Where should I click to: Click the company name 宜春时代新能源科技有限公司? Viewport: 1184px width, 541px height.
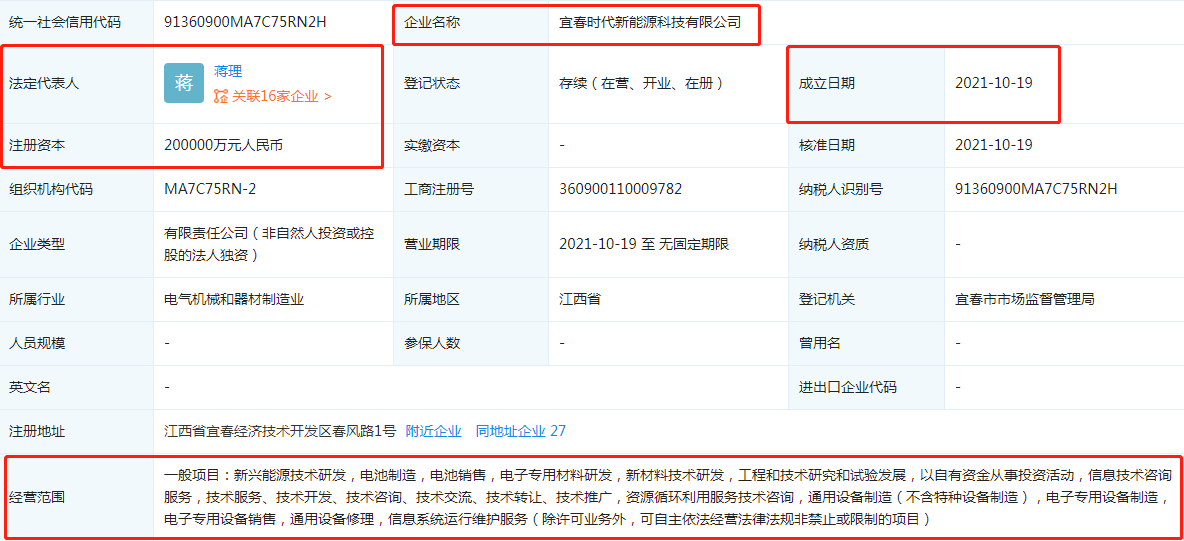click(650, 21)
